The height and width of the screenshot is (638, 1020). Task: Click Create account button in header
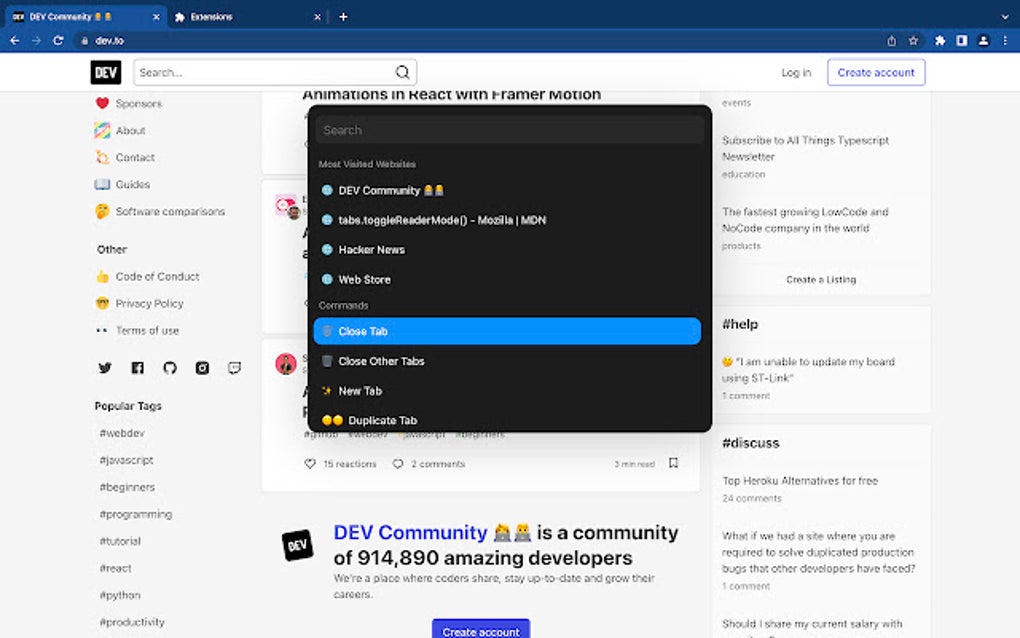tap(876, 72)
